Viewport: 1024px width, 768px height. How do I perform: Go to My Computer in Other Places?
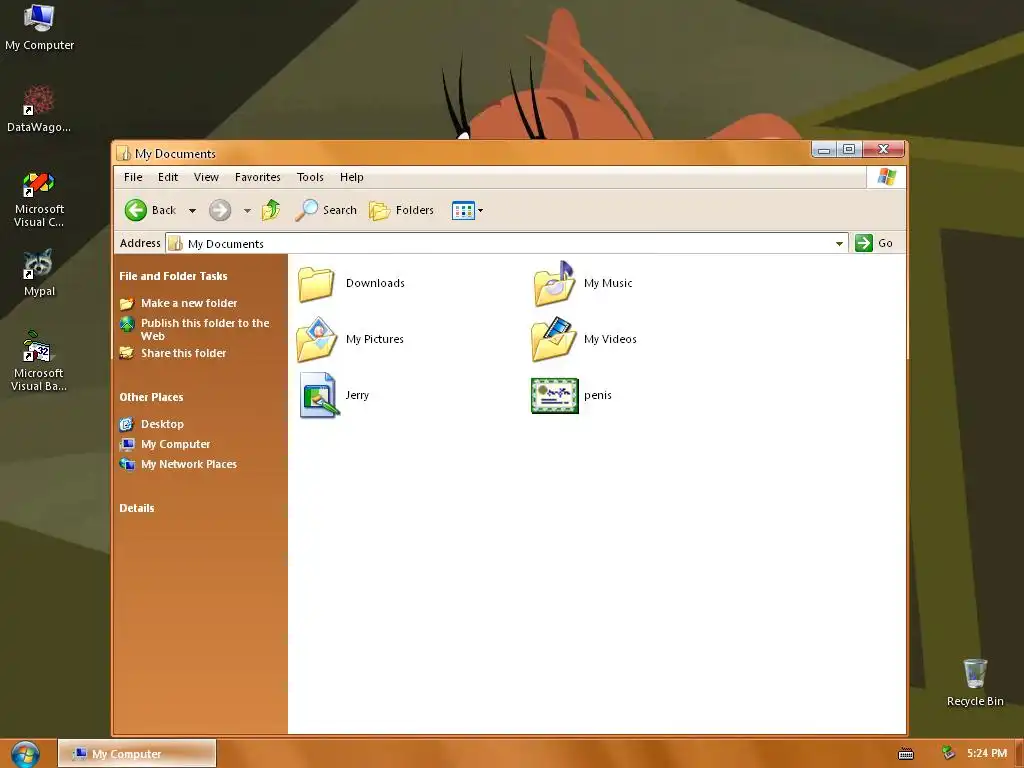[176, 444]
